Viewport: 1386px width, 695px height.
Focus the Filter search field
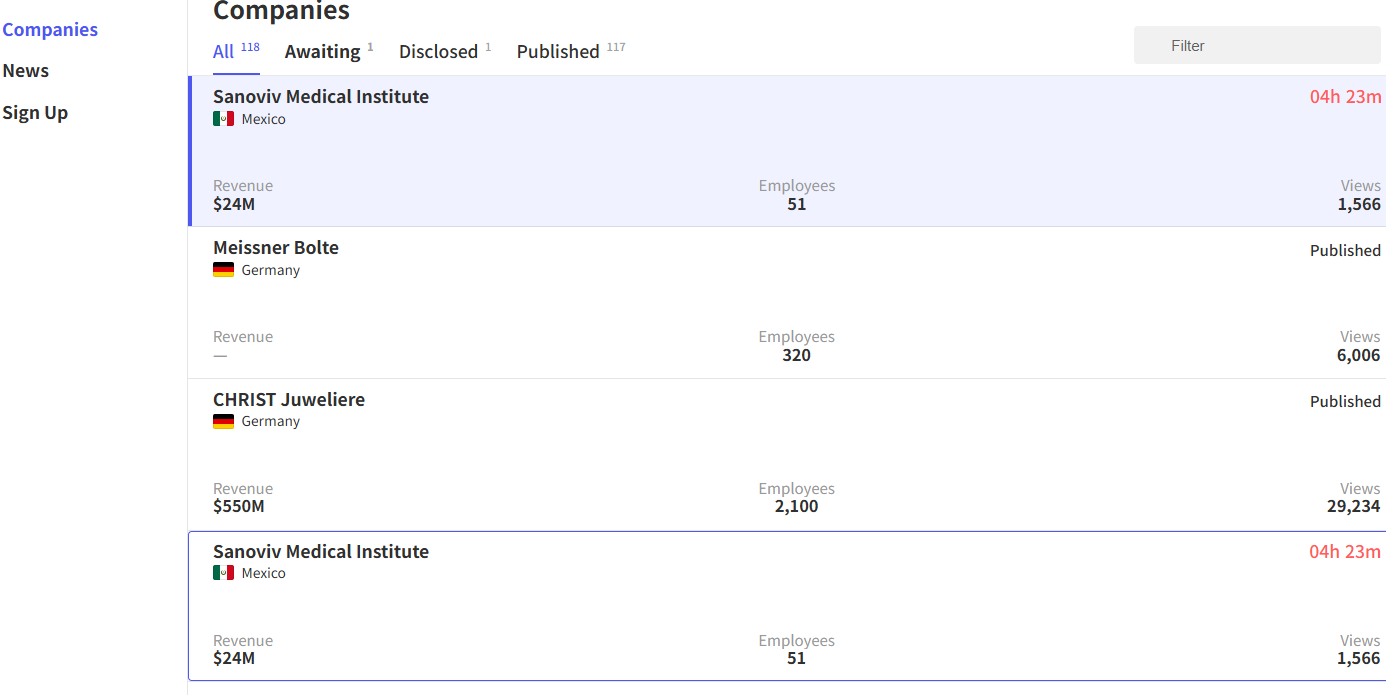tap(1257, 45)
